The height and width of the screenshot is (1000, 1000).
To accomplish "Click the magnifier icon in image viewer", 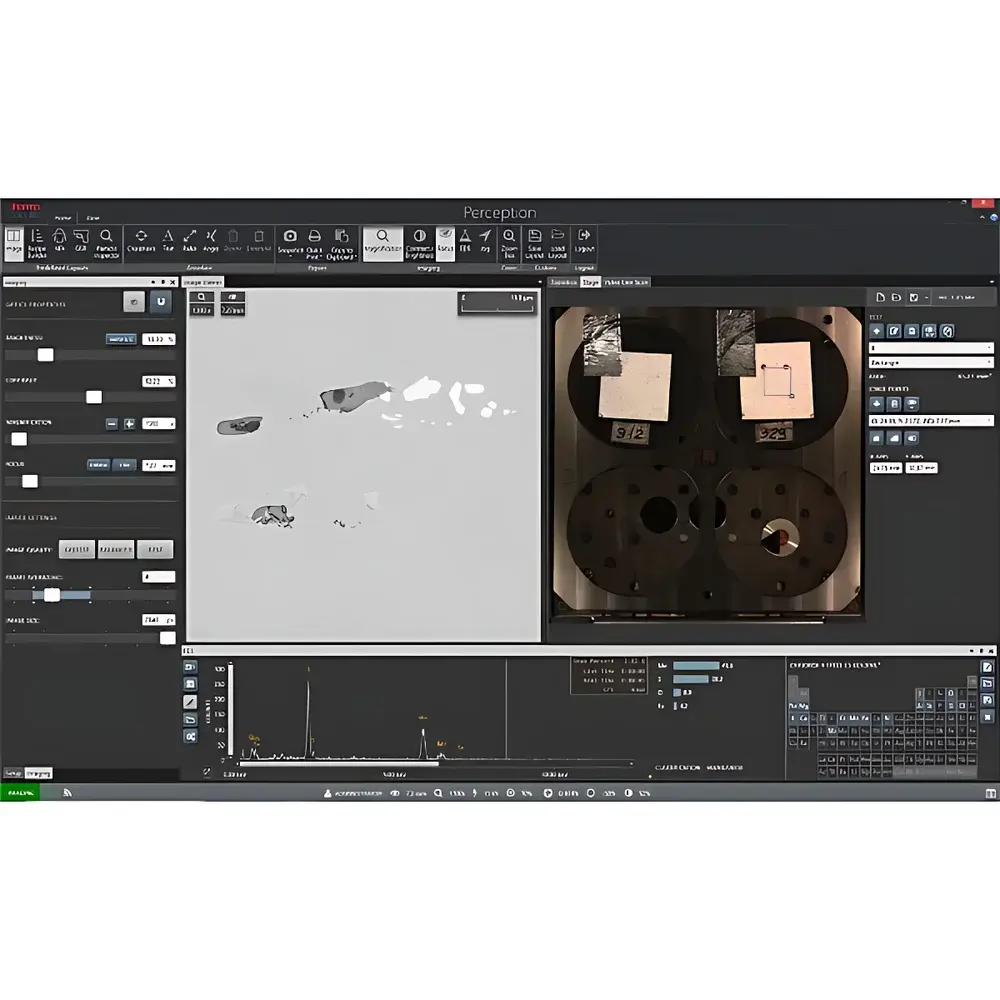I will (202, 297).
